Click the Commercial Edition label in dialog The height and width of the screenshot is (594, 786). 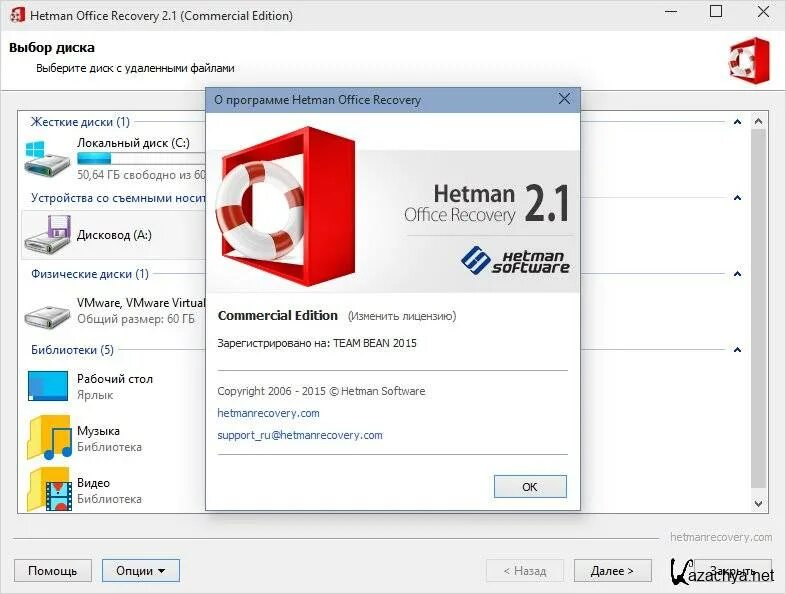[x=278, y=315]
